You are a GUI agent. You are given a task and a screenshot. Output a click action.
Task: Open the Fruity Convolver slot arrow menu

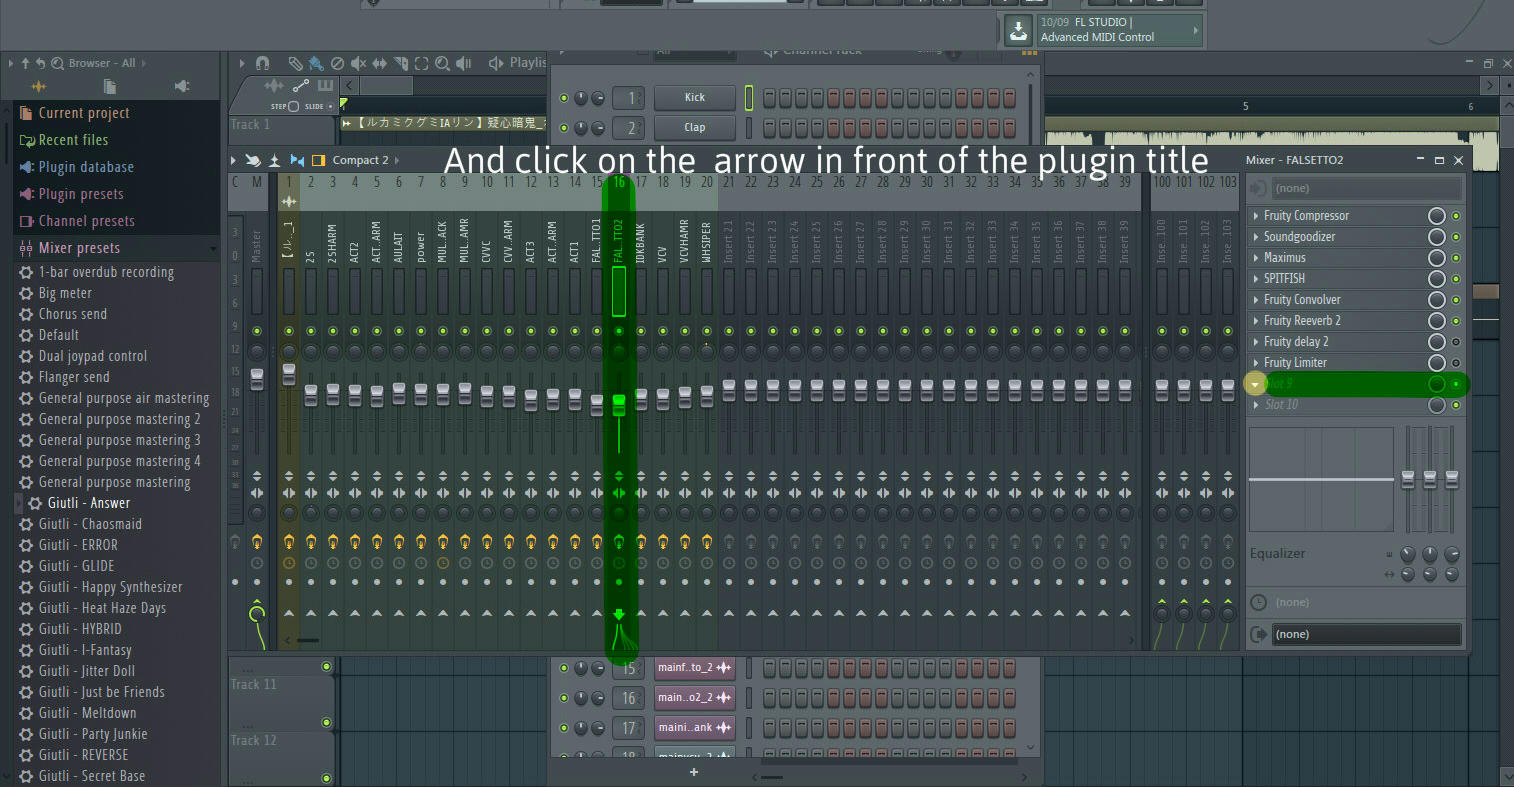click(x=1255, y=300)
